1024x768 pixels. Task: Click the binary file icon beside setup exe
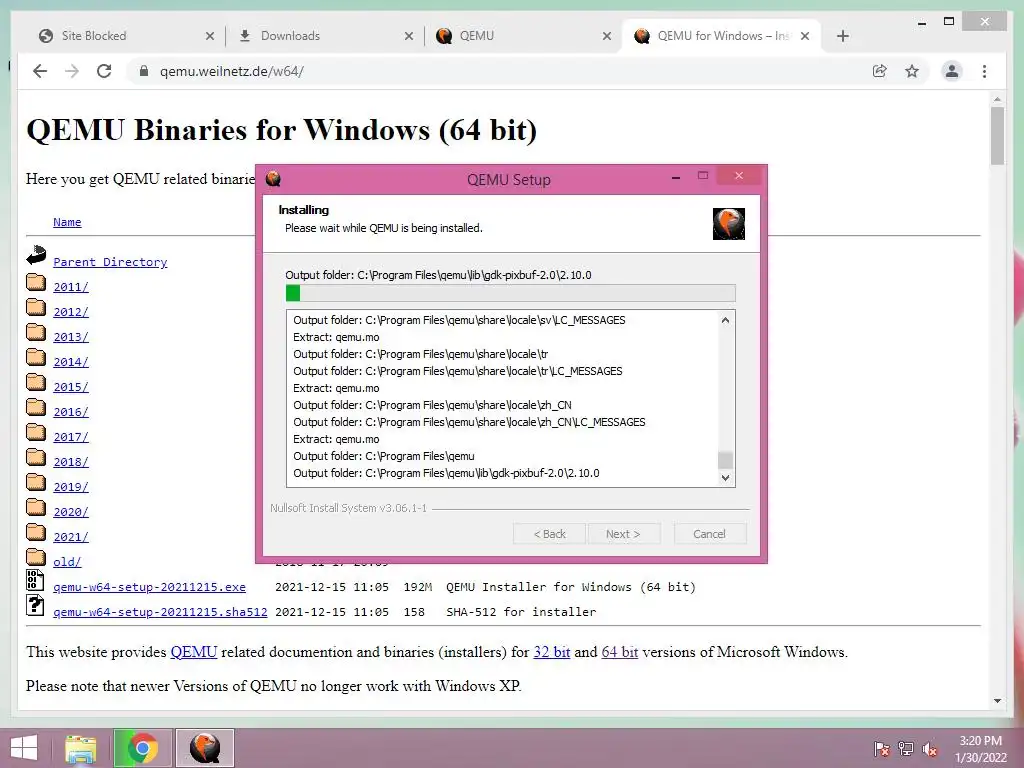35,580
